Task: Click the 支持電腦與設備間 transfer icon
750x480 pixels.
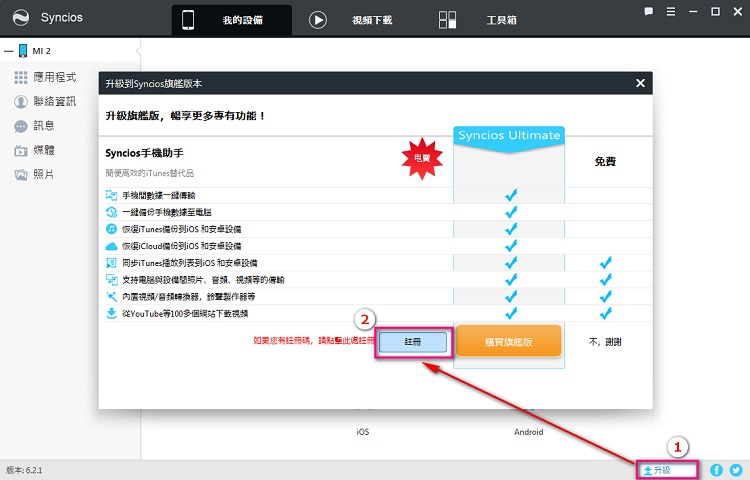Action: click(111, 280)
